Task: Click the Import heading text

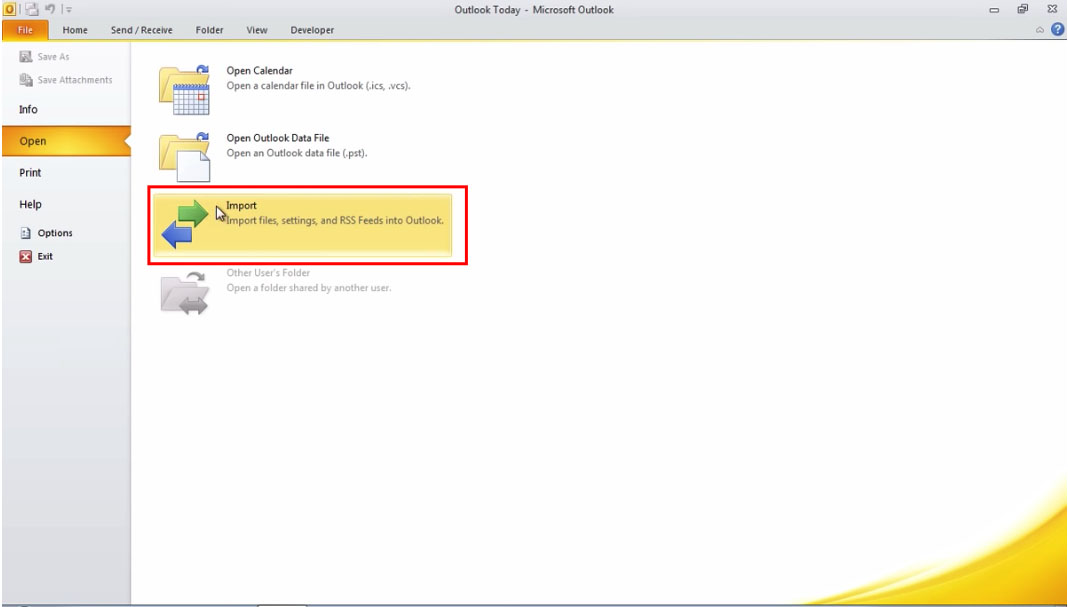Action: click(241, 205)
